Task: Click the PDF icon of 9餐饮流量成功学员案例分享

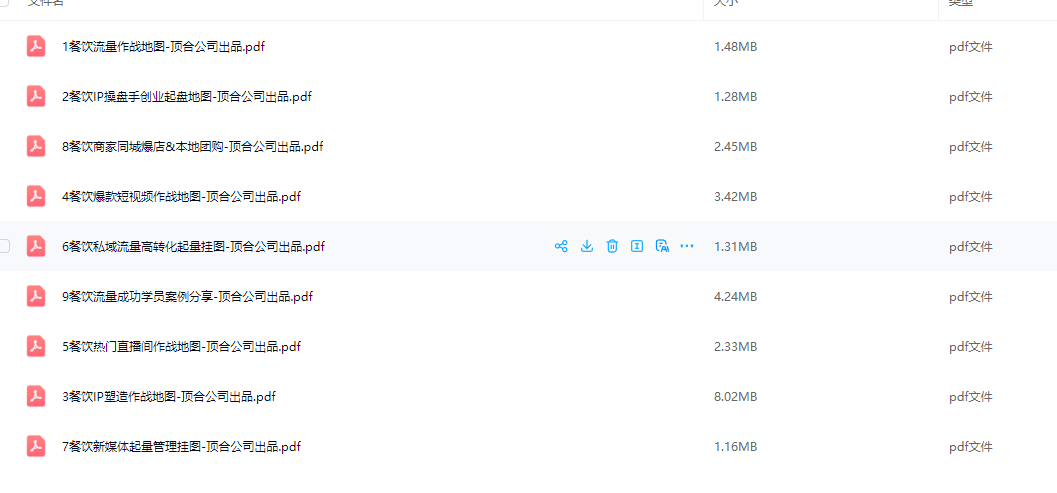Action: pos(36,296)
